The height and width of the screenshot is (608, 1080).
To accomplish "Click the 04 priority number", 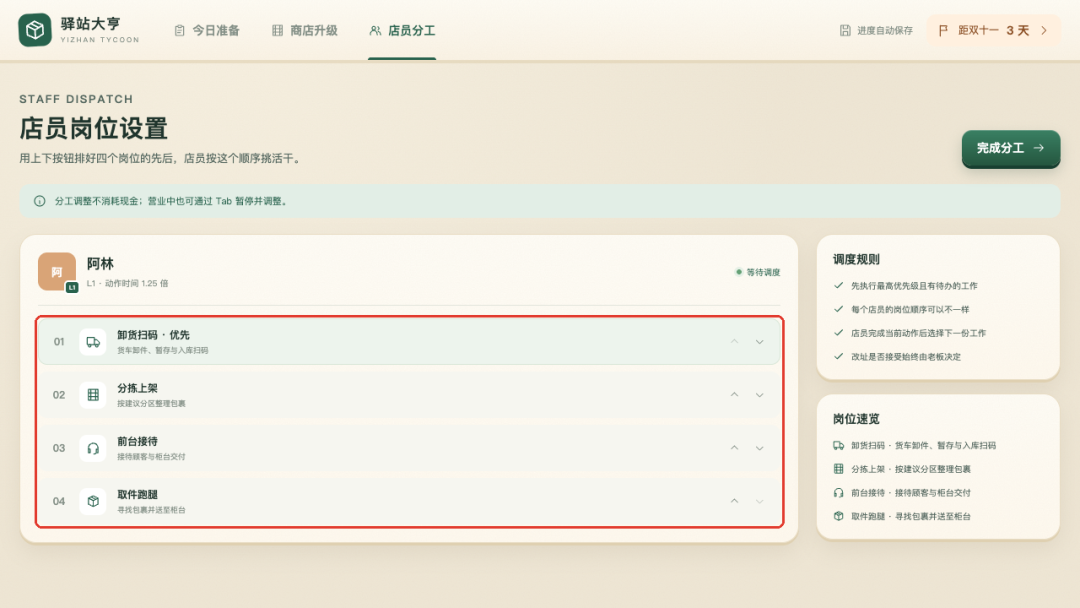I will click(59, 501).
